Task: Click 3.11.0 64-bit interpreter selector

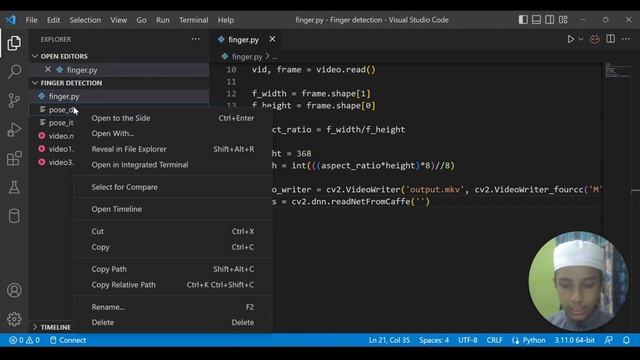Action: tap(574, 340)
